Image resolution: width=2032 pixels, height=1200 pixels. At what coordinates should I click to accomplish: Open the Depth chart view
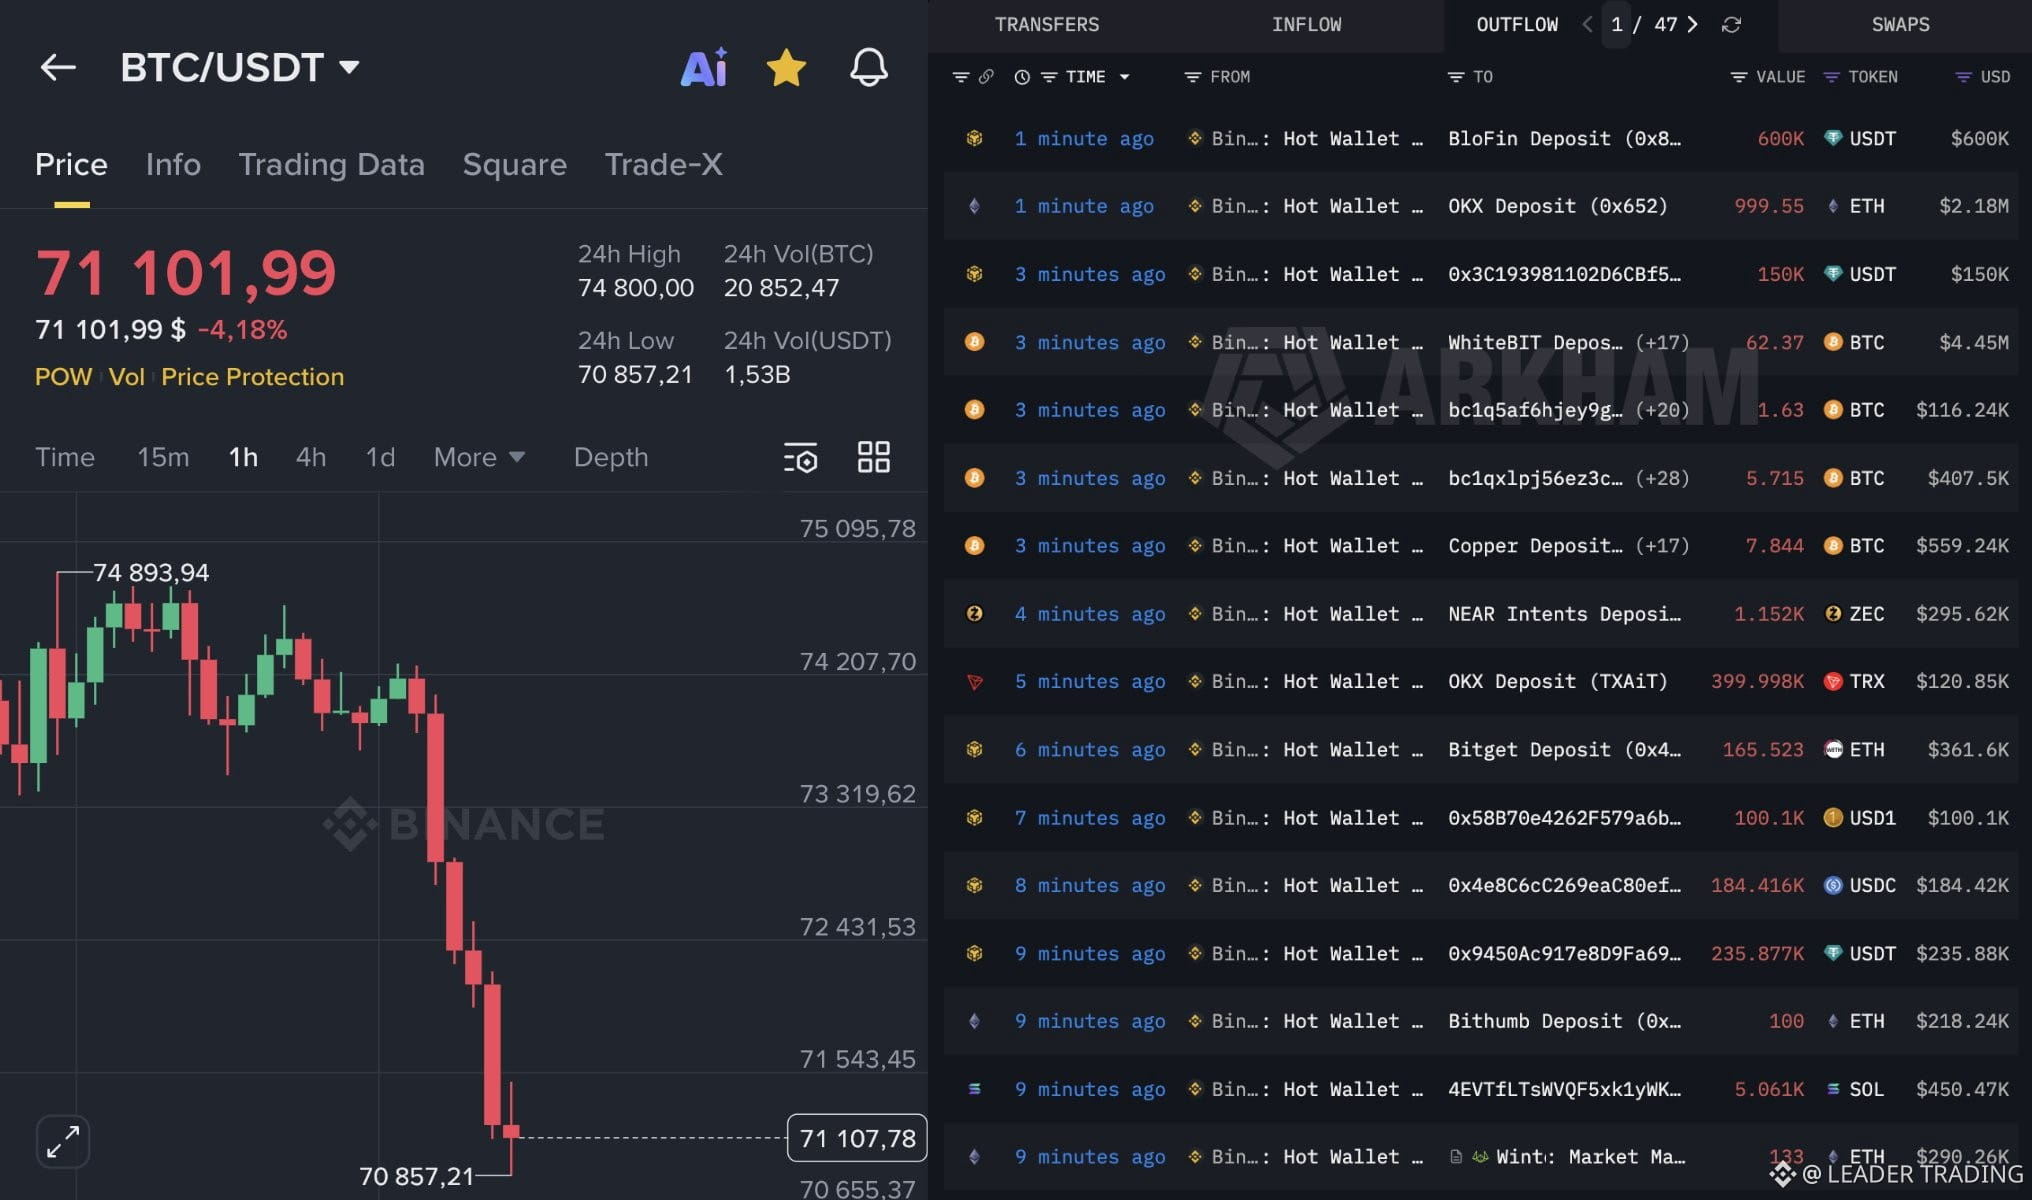point(611,457)
